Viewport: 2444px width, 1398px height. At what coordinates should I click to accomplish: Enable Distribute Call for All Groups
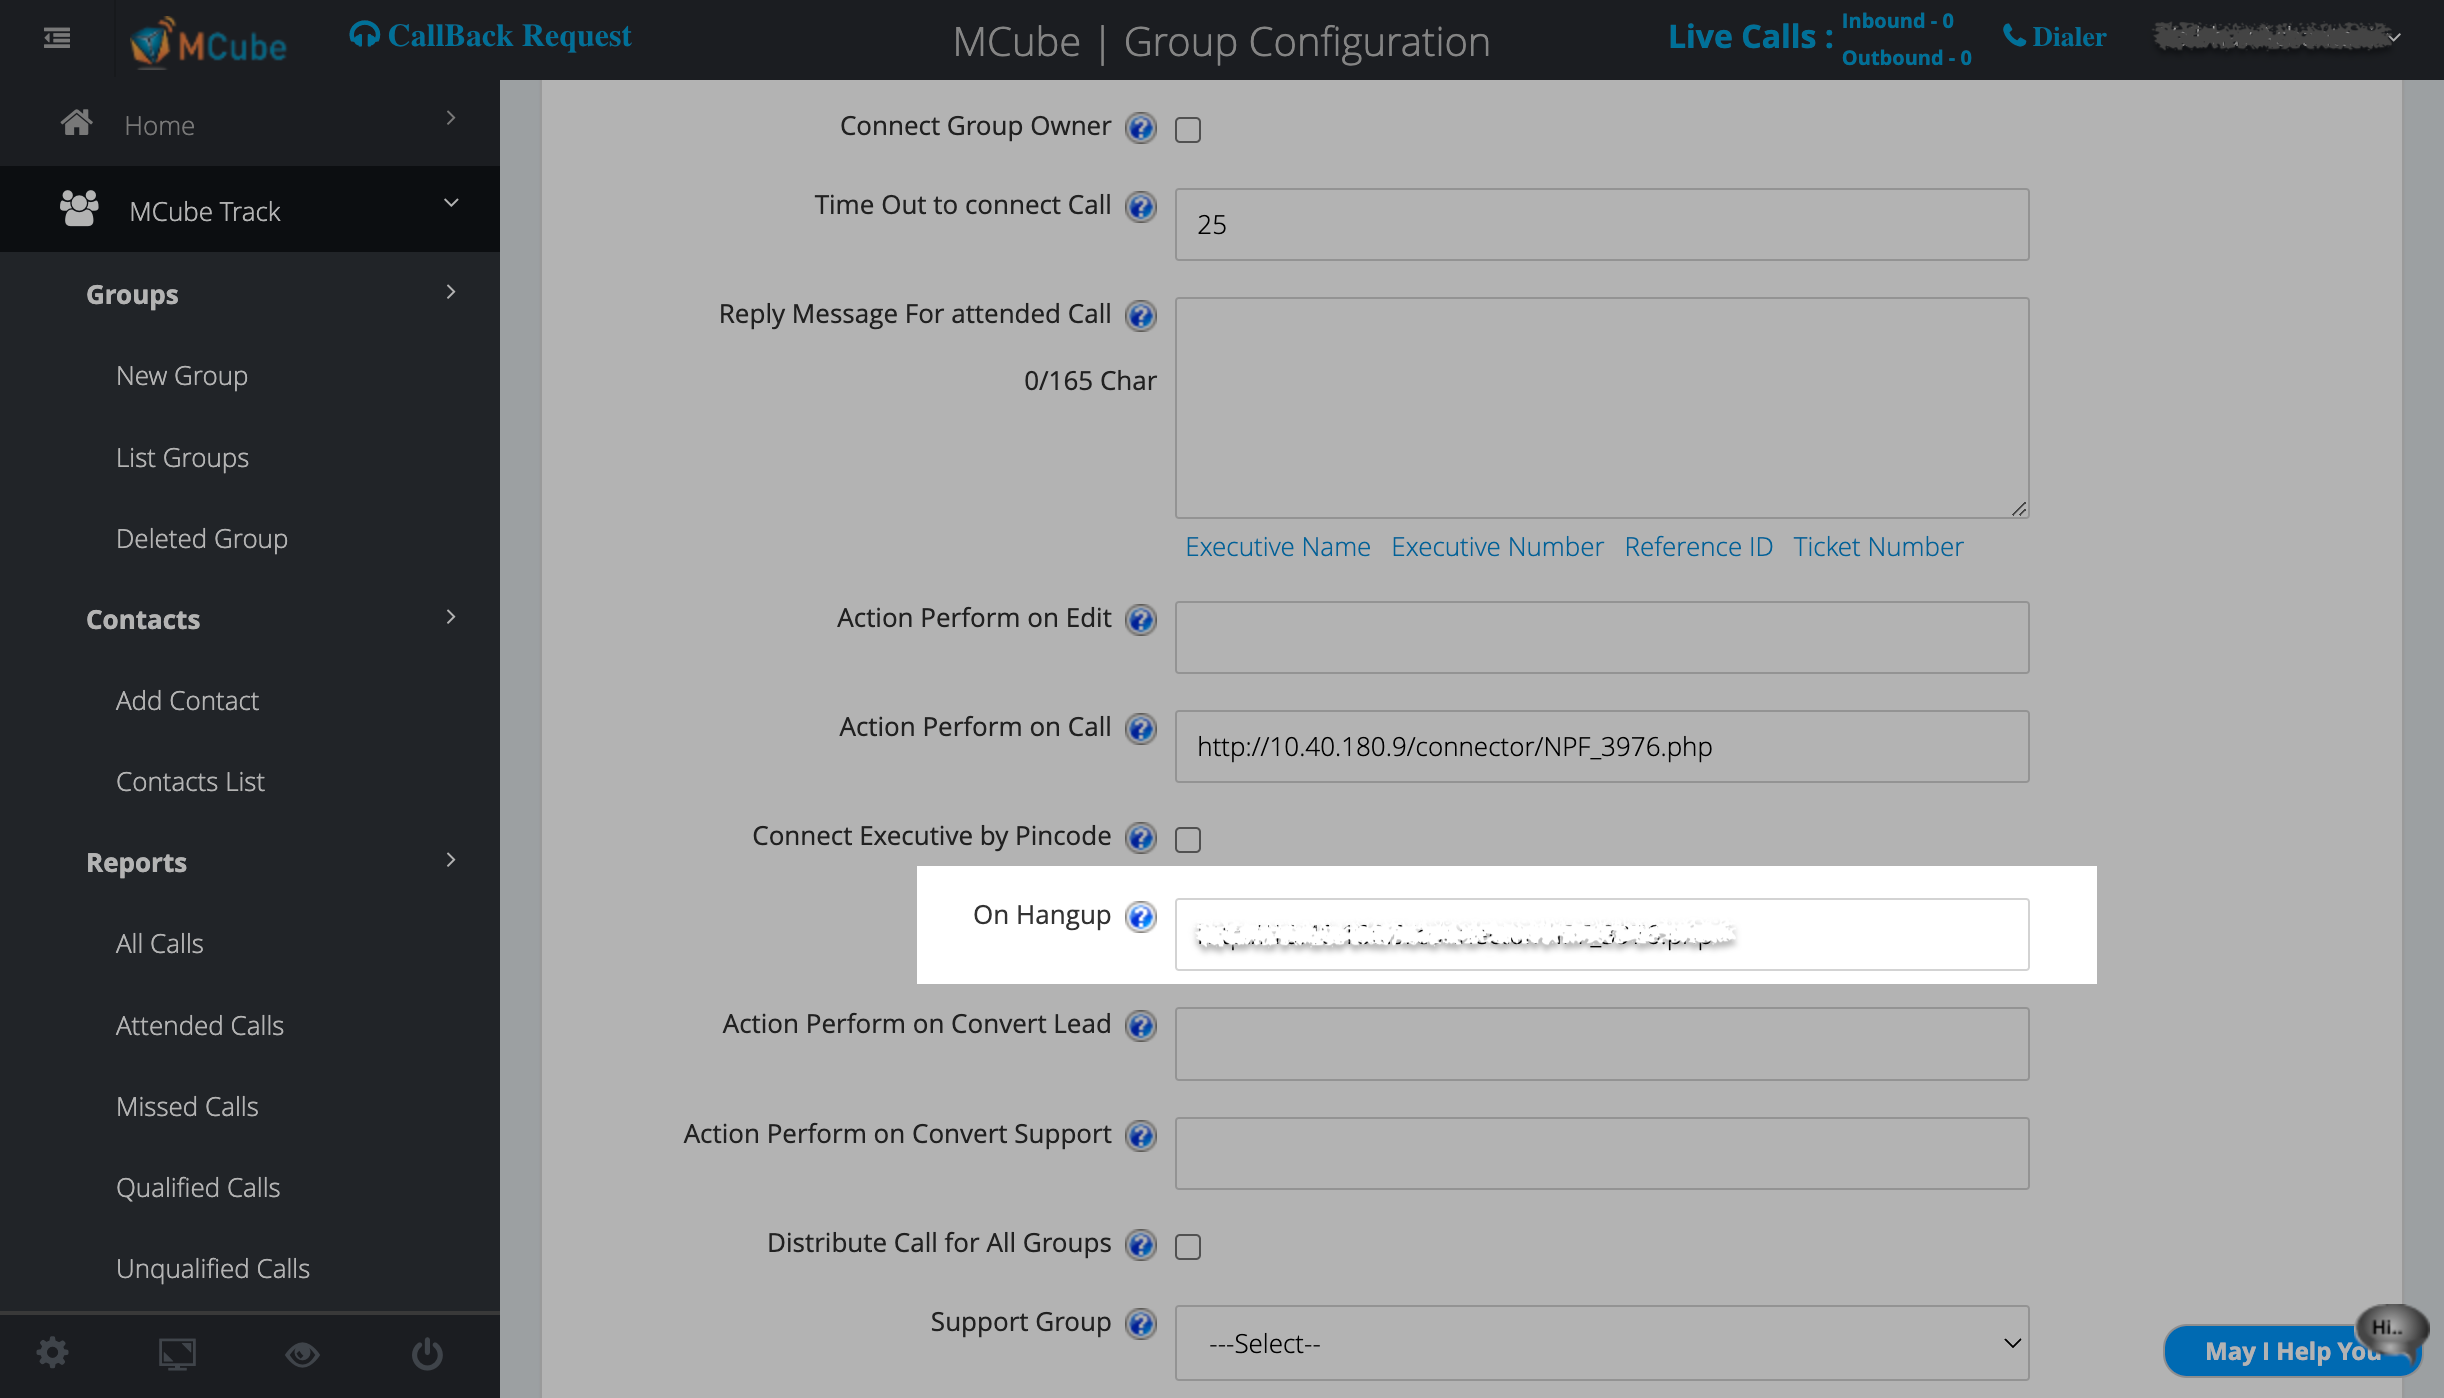point(1187,1246)
